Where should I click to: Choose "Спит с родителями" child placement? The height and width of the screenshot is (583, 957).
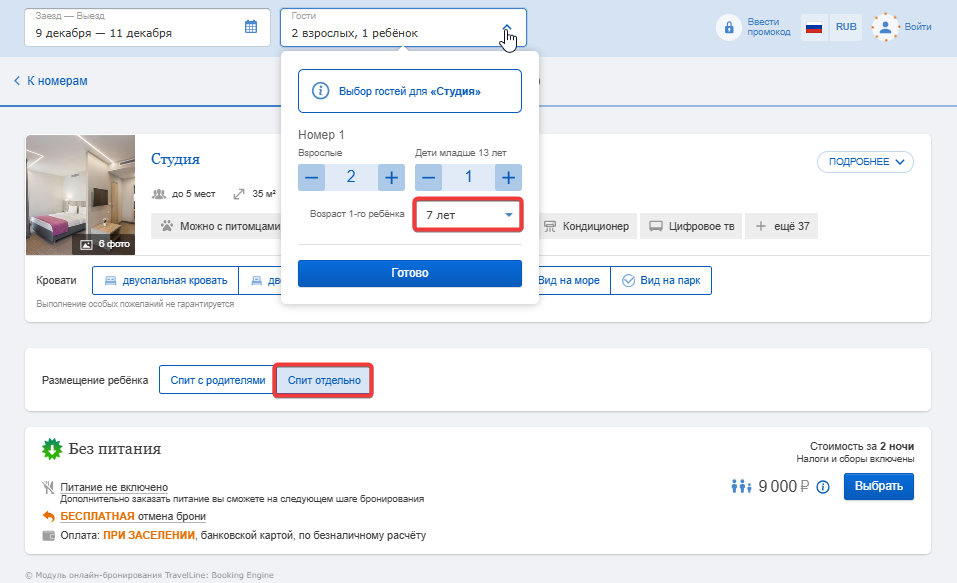(x=217, y=380)
